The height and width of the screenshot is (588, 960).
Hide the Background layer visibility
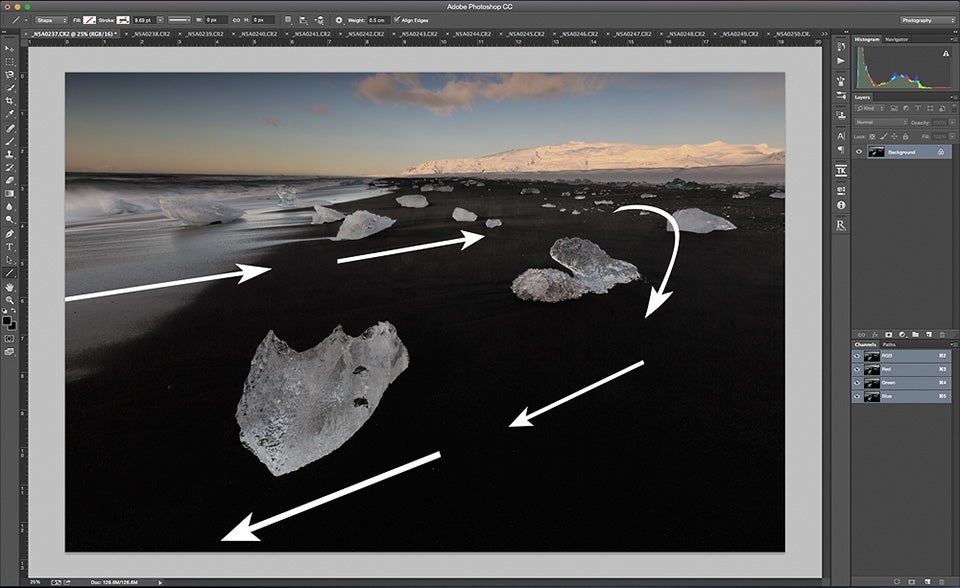click(x=859, y=152)
